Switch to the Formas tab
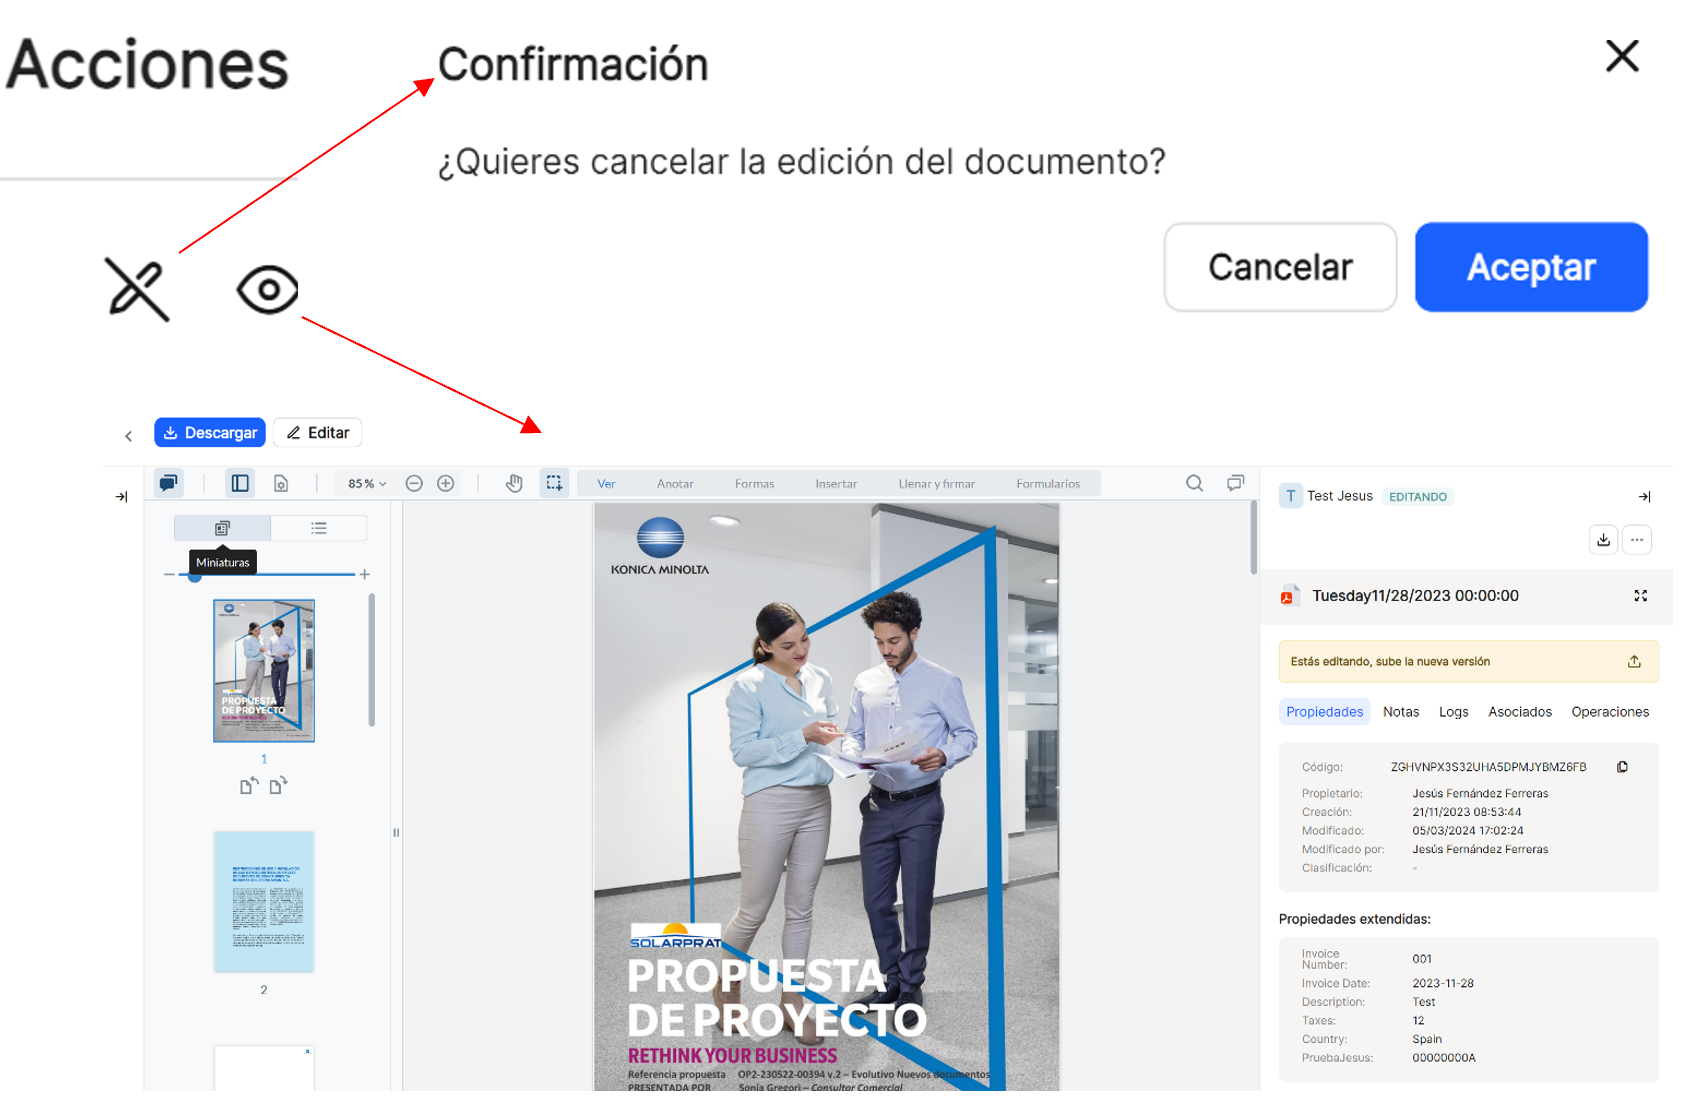Viewport: 1698px width, 1098px height. pos(754,484)
